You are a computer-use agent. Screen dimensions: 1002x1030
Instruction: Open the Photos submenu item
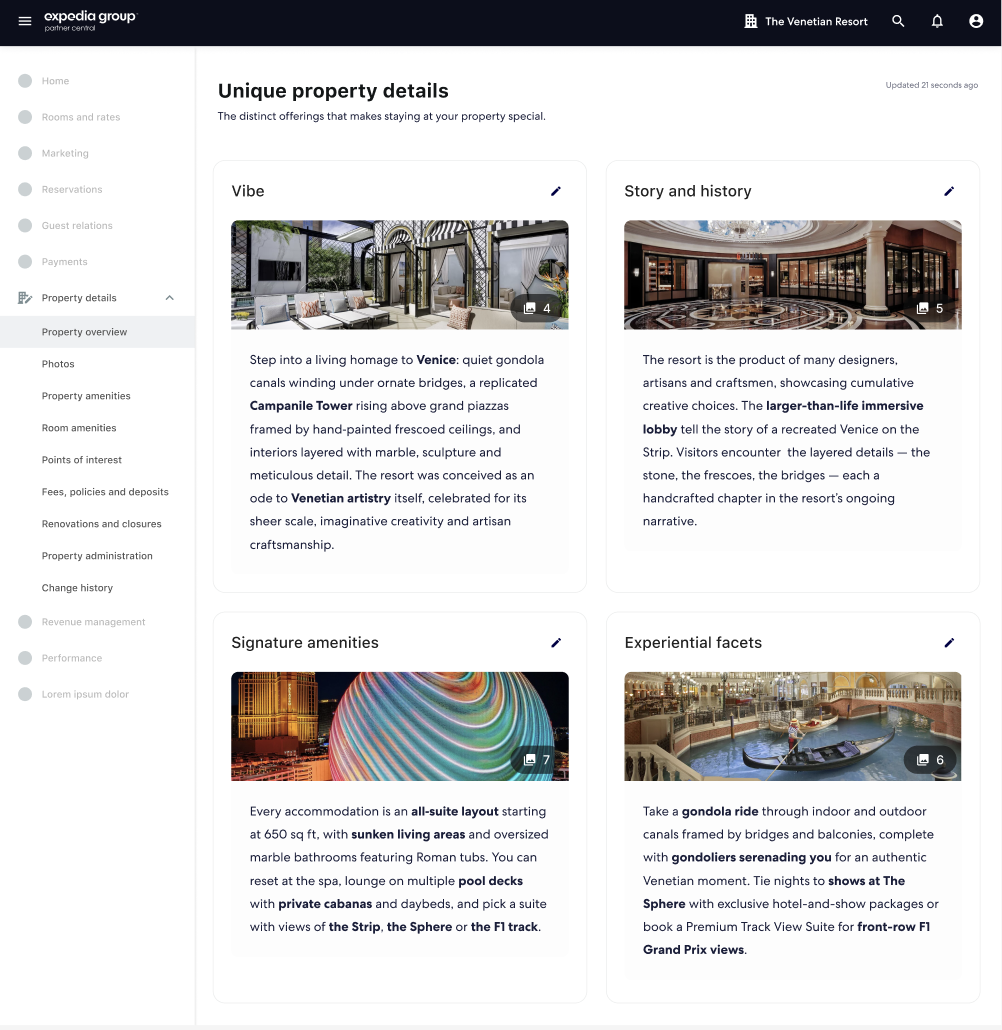58,364
